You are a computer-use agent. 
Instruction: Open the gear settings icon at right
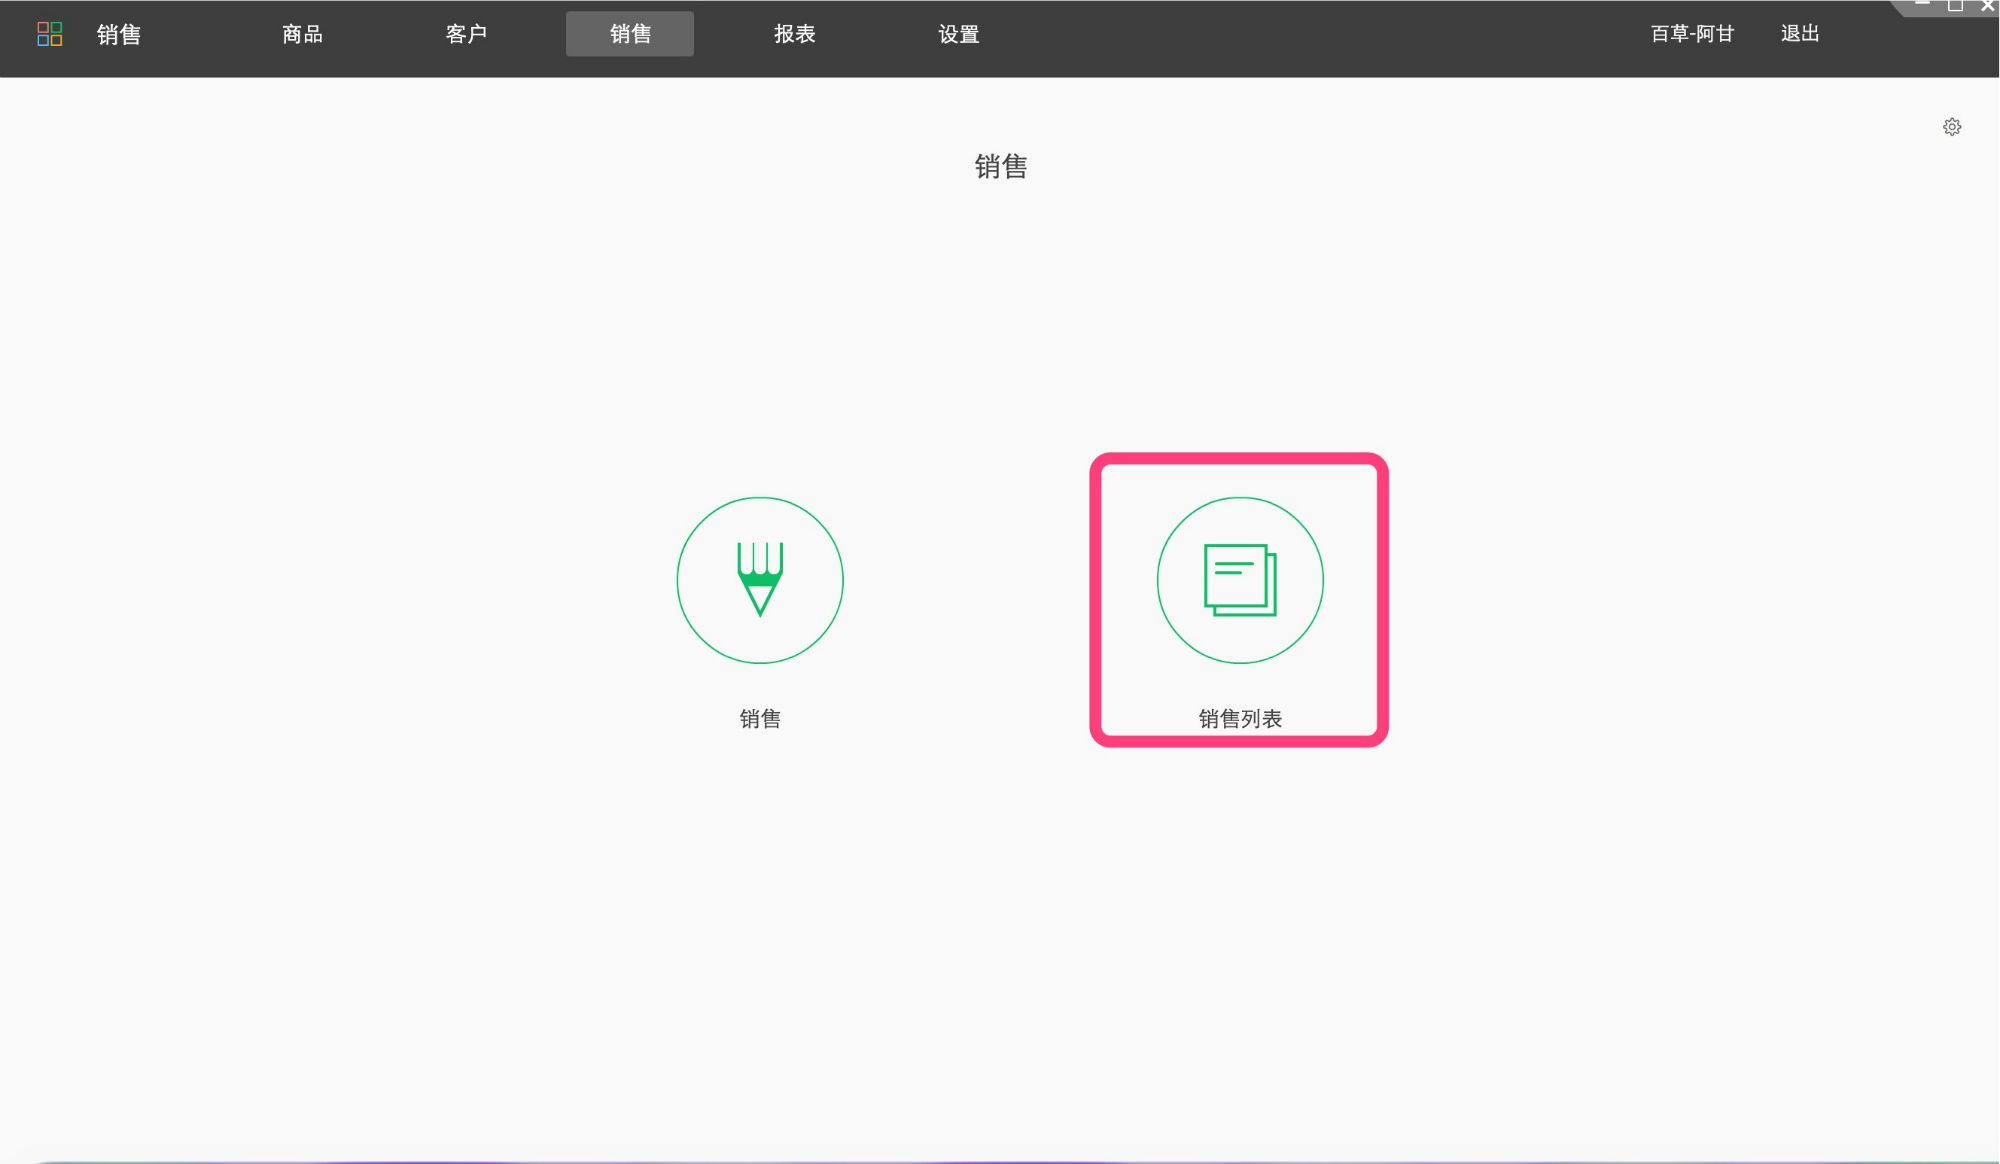pos(1952,127)
